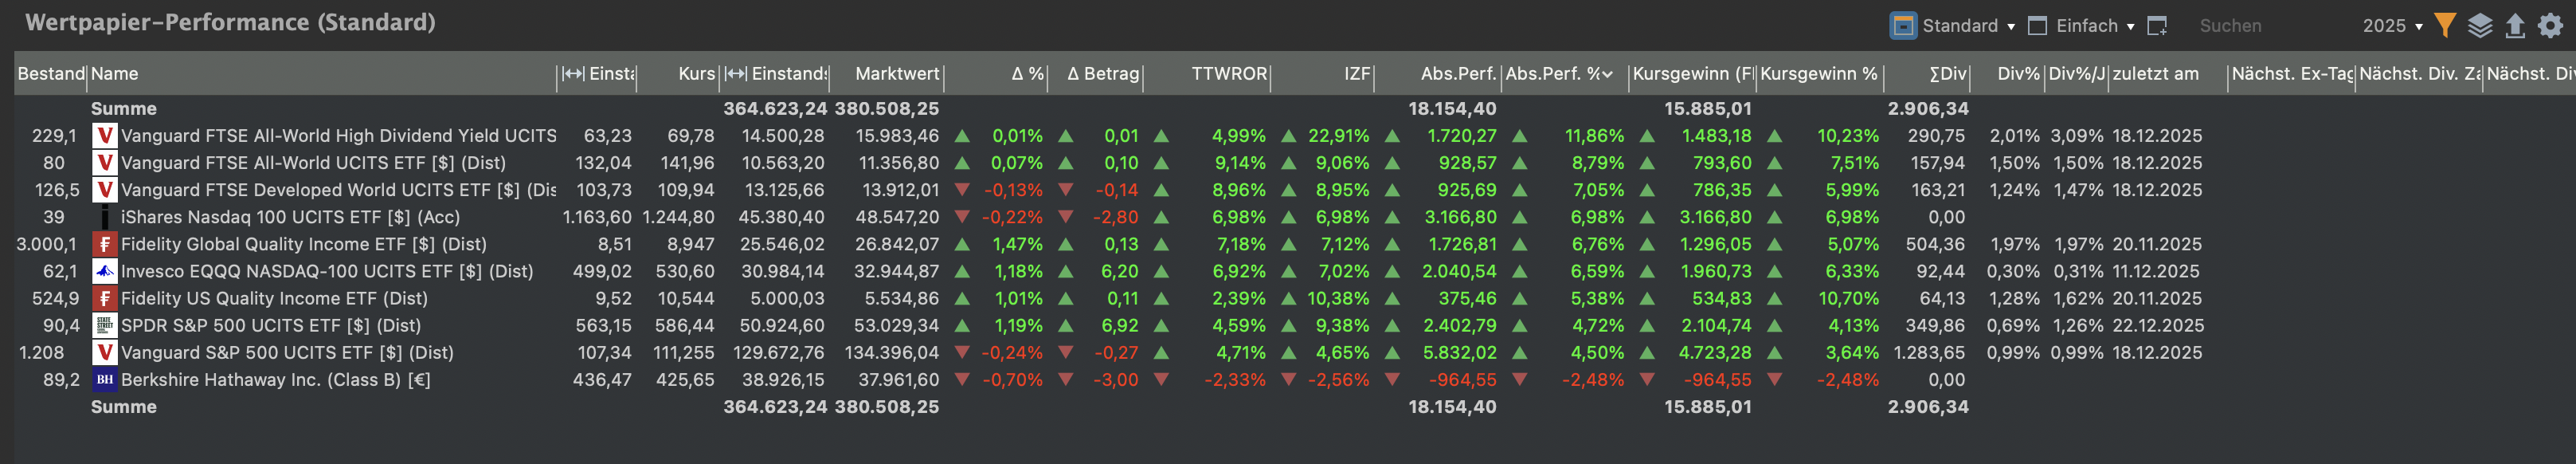Click the Vanguard logo of High Dividend Yield
The image size is (2576, 464).
click(x=104, y=136)
